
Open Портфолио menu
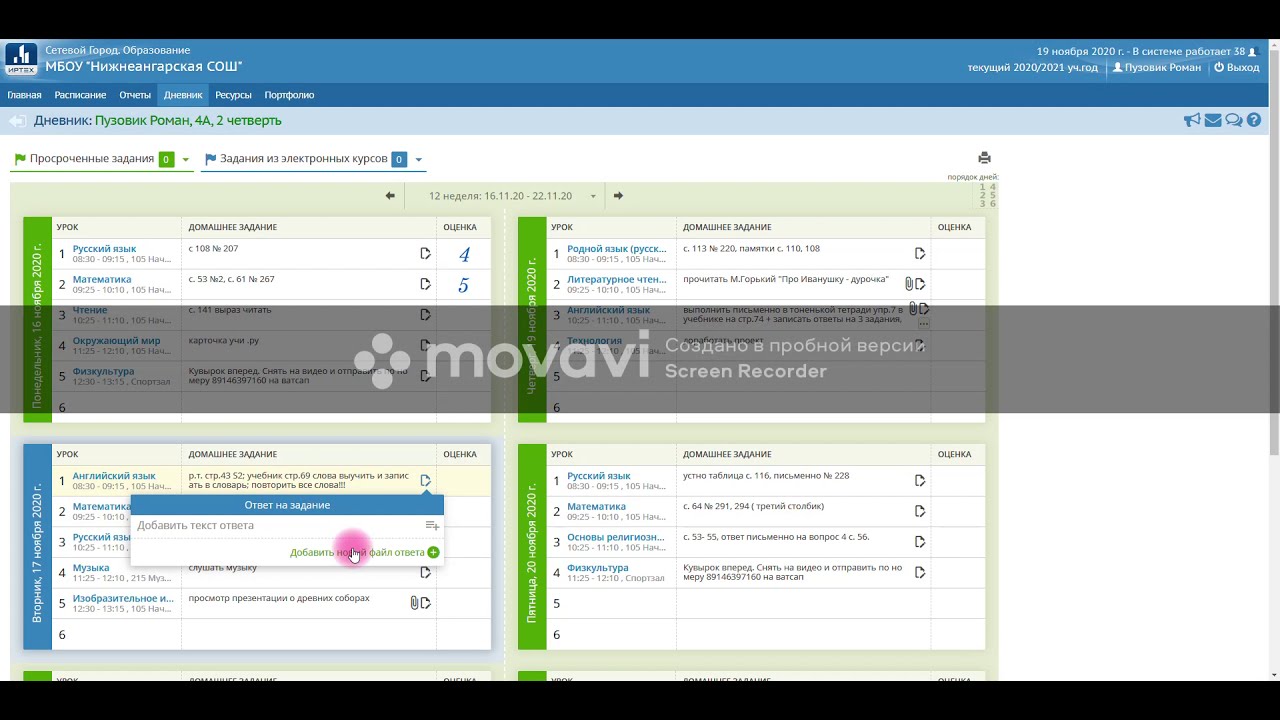tap(289, 95)
